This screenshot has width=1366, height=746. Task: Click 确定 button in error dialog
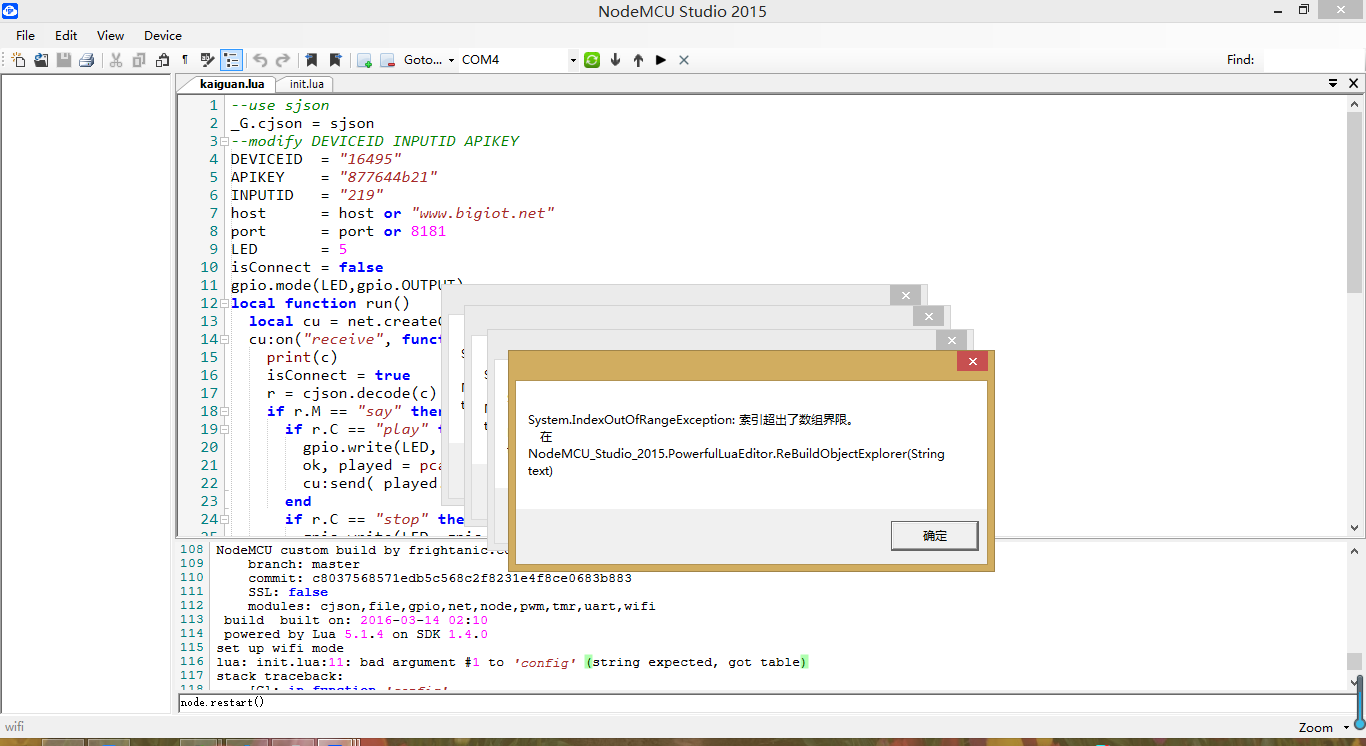935,535
